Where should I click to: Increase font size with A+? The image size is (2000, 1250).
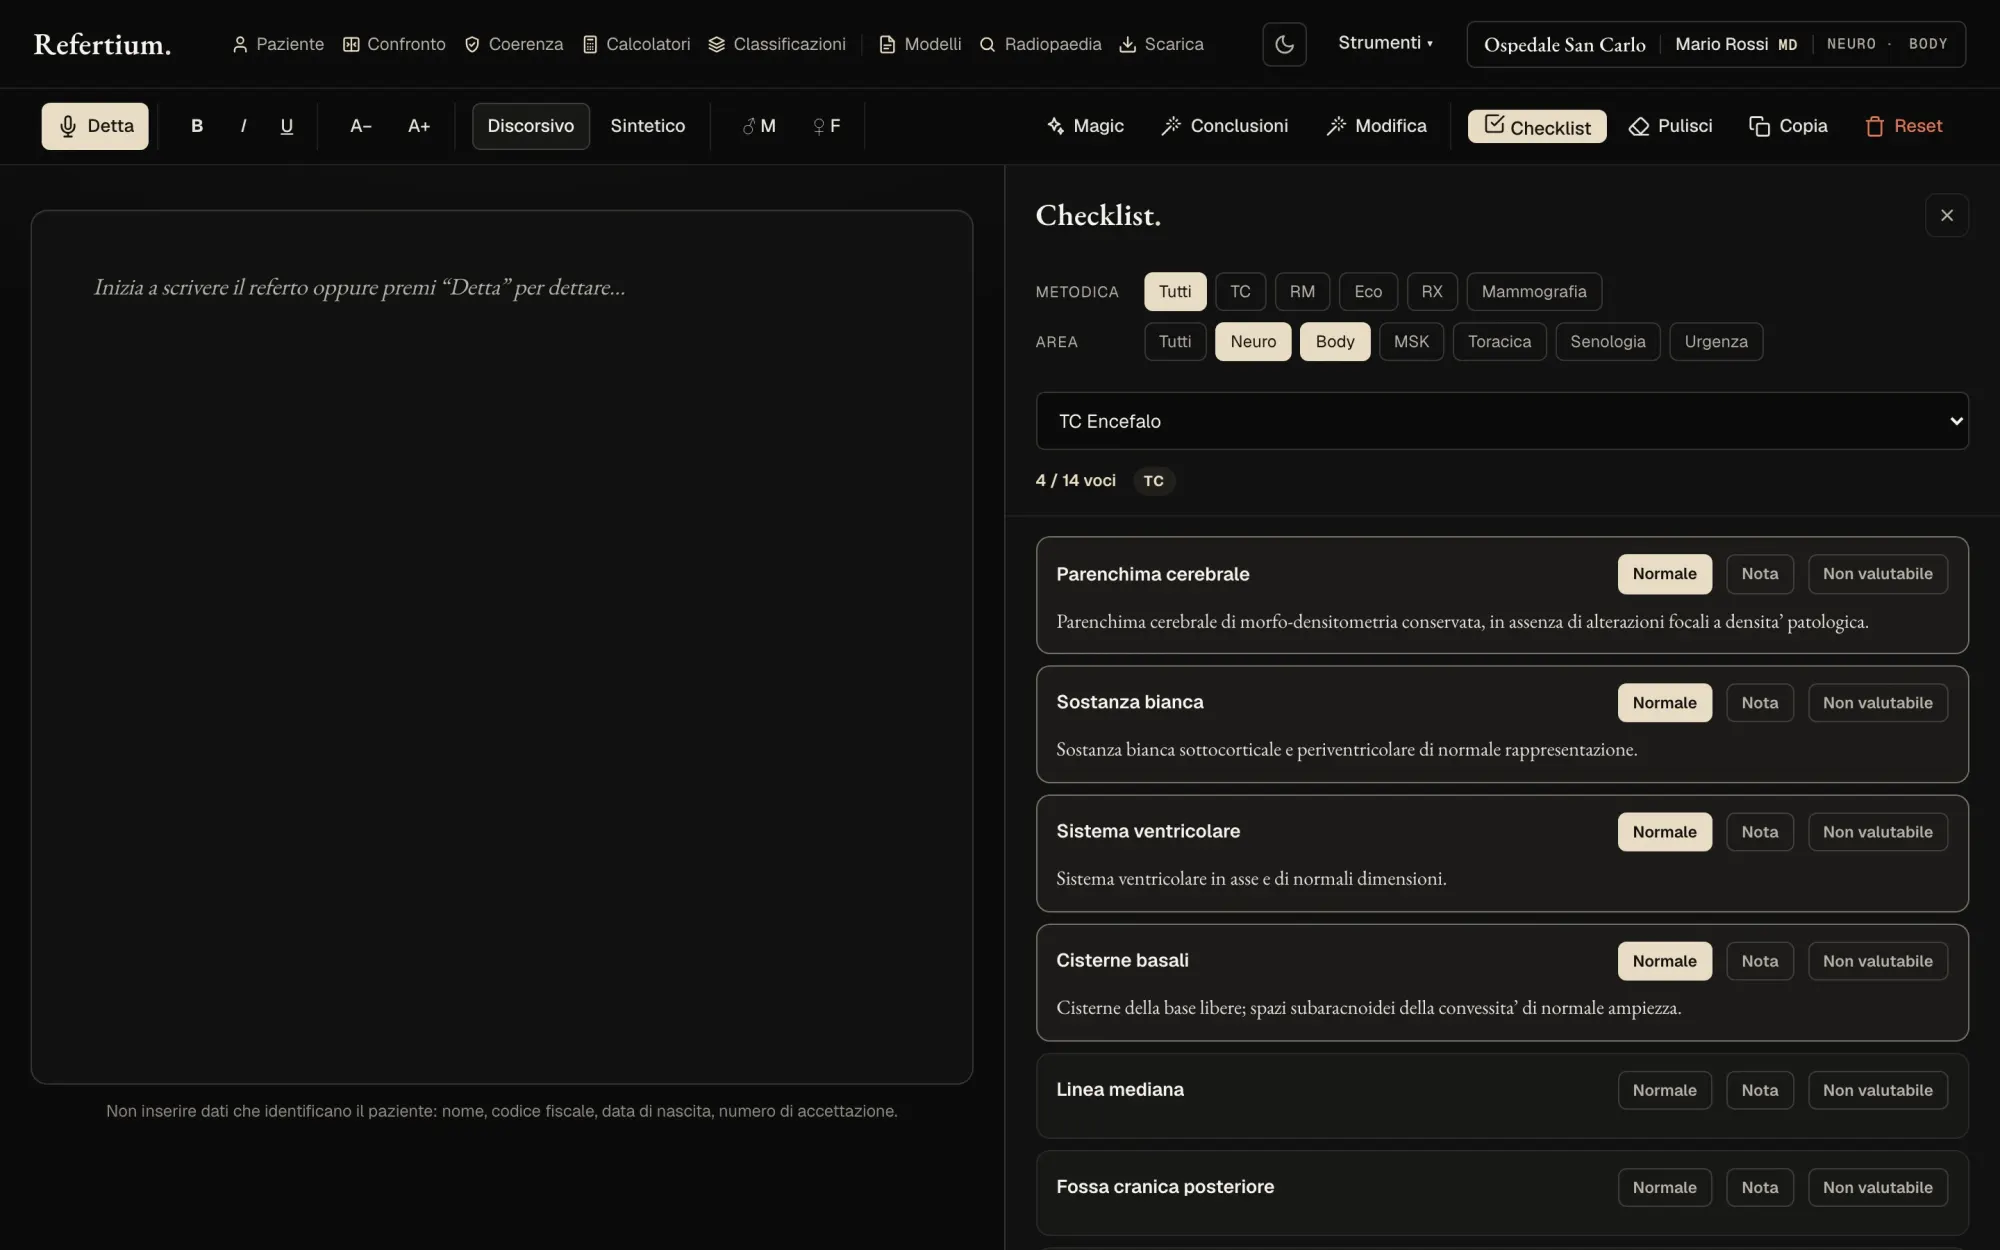[x=419, y=126]
